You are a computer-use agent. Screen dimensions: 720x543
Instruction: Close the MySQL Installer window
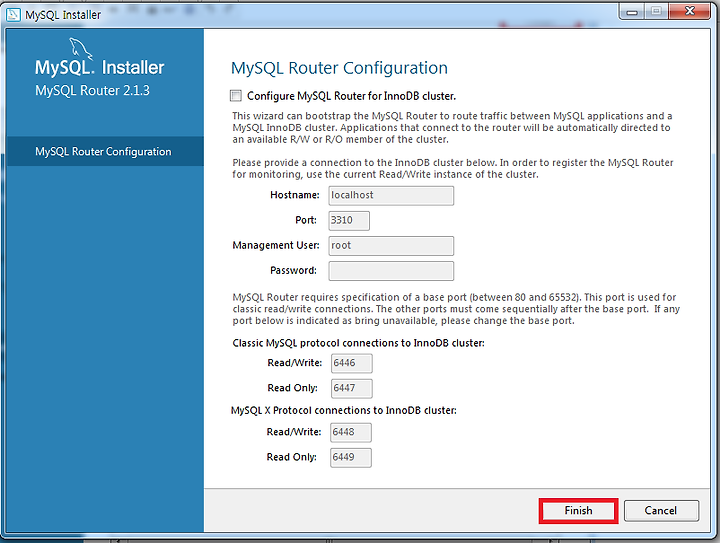[690, 11]
